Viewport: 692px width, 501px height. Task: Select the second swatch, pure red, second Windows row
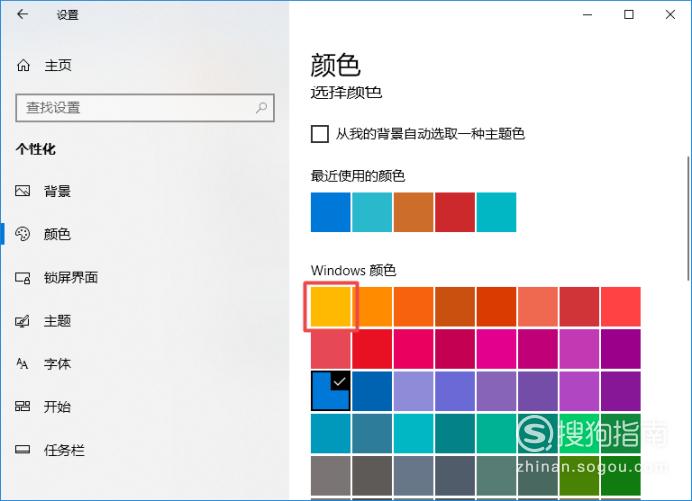(372, 349)
